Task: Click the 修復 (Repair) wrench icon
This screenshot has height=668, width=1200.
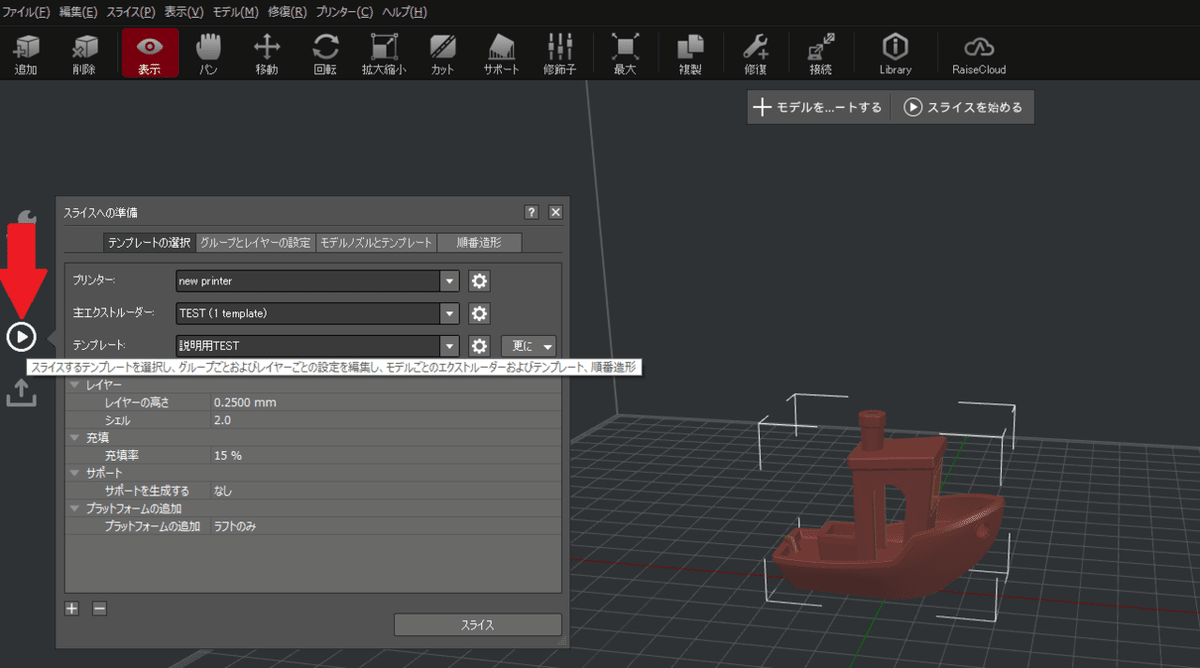Action: pos(756,53)
